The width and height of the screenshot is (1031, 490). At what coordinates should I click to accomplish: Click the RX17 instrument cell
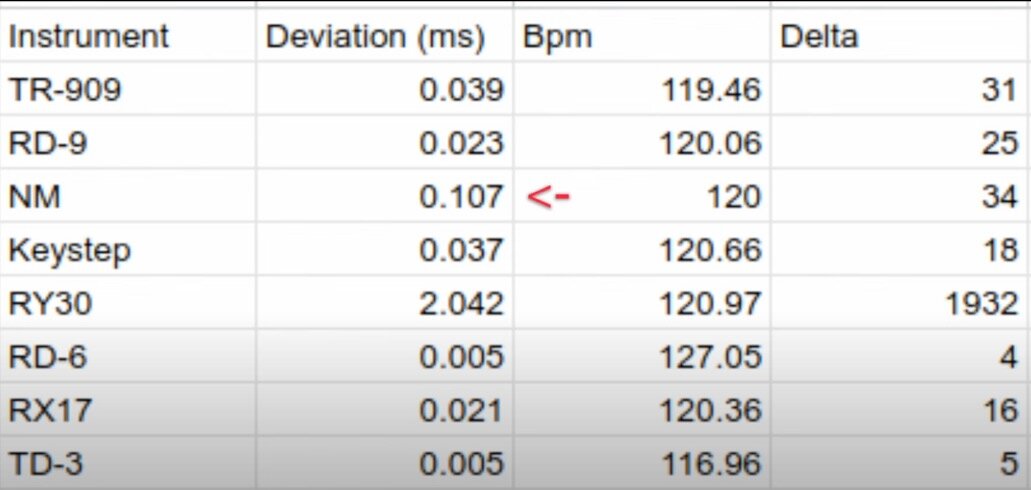[128, 410]
